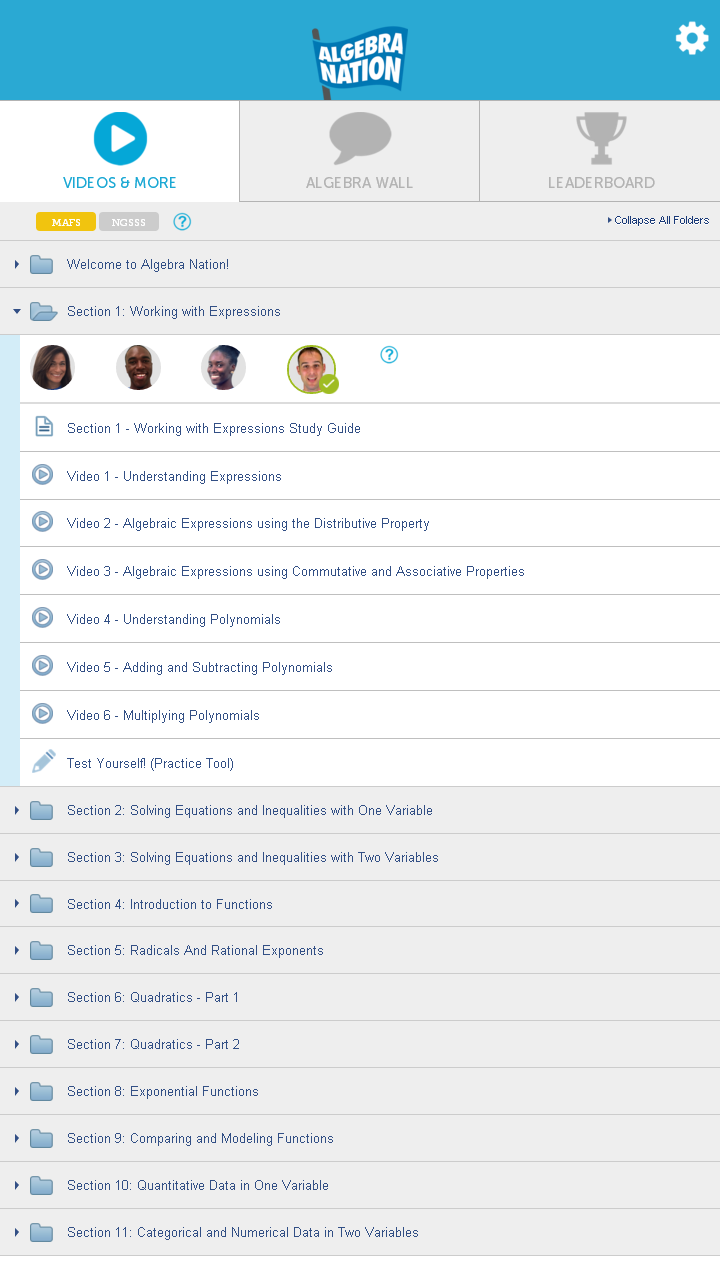The height and width of the screenshot is (1280, 720).
Task: Expand Section 3 arrow
Action: (x=17, y=857)
